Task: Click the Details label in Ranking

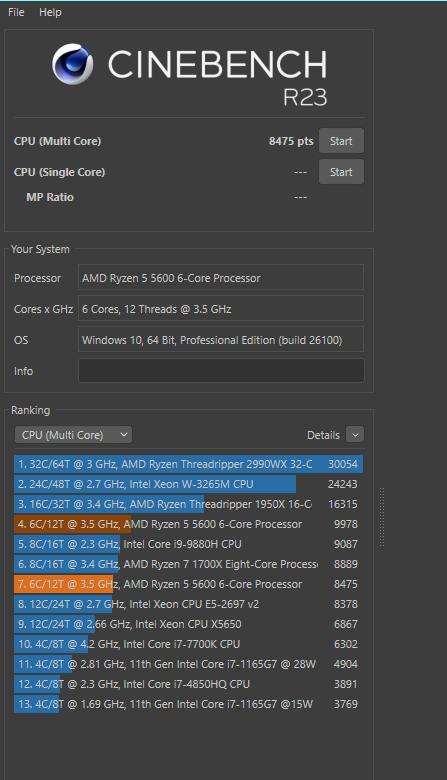Action: click(323, 435)
